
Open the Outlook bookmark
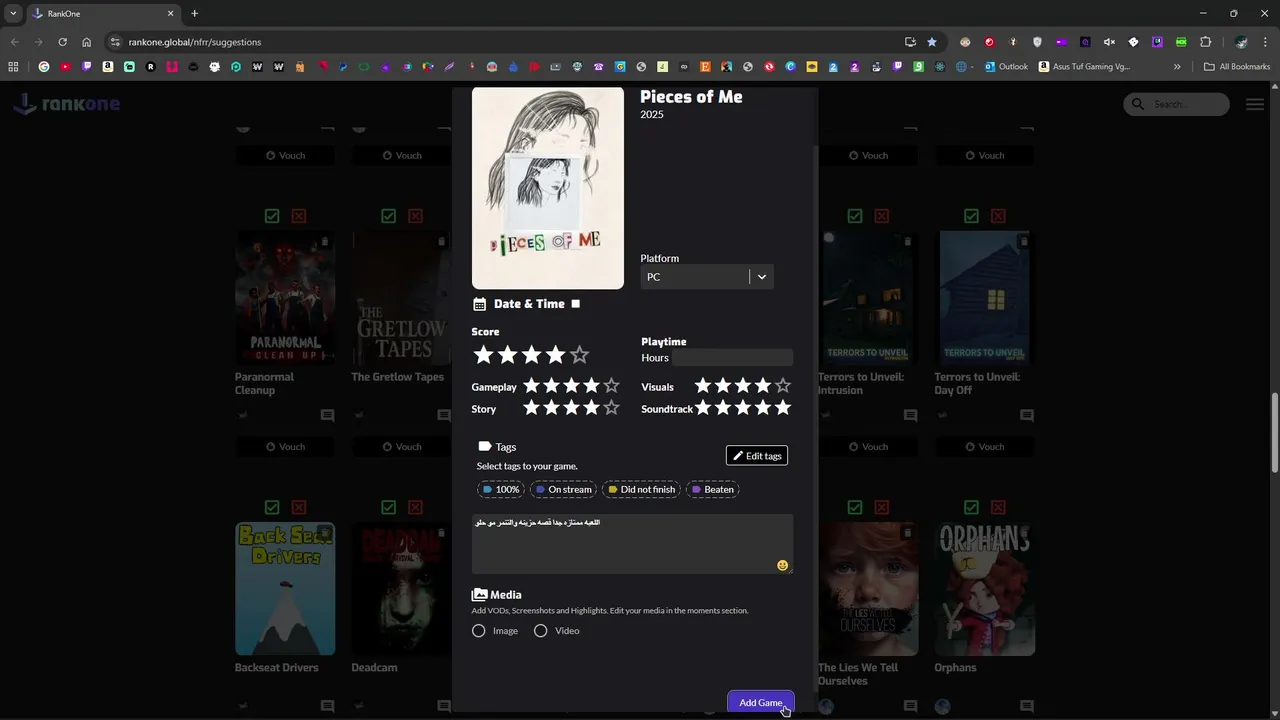click(1006, 67)
